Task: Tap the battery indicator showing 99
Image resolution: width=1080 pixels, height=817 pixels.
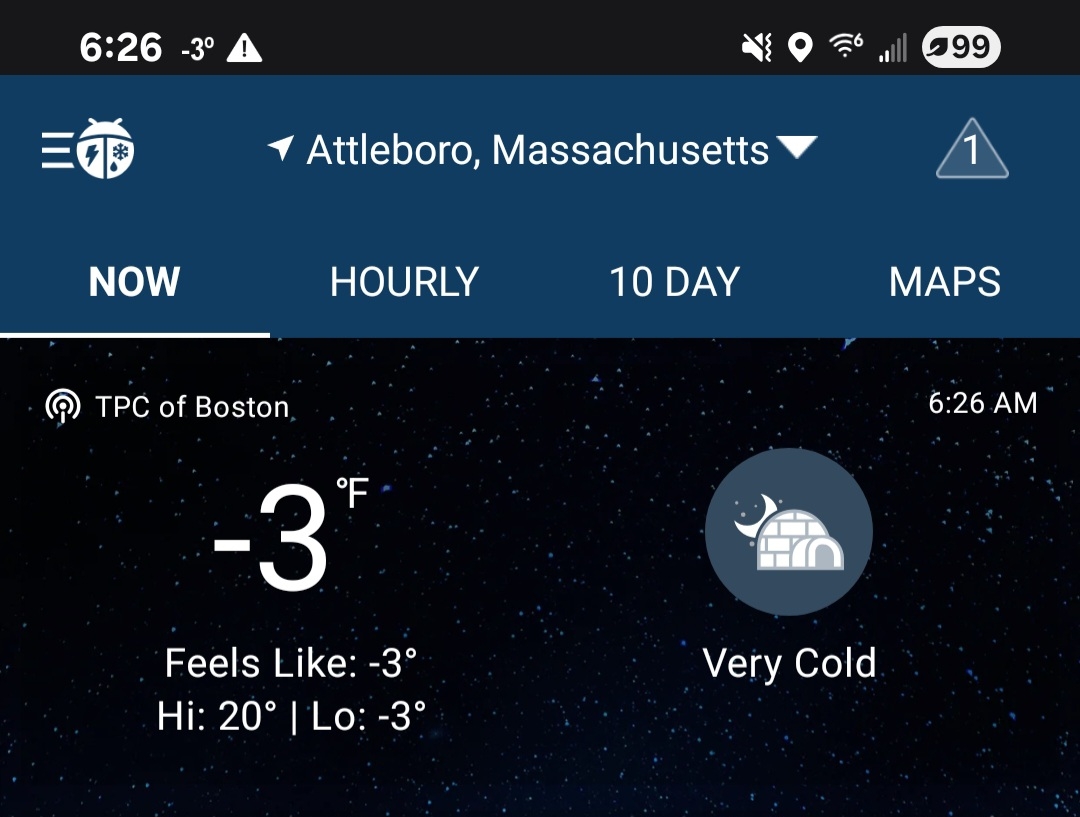Action: tap(961, 47)
